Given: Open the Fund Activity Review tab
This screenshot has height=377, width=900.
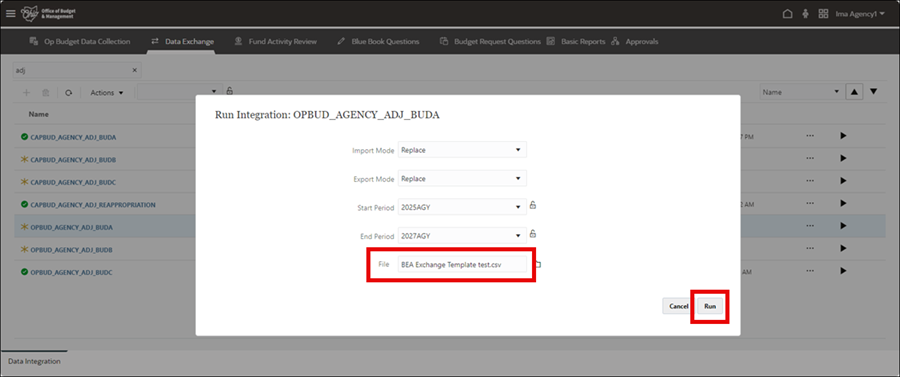Looking at the screenshot, I should (276, 41).
